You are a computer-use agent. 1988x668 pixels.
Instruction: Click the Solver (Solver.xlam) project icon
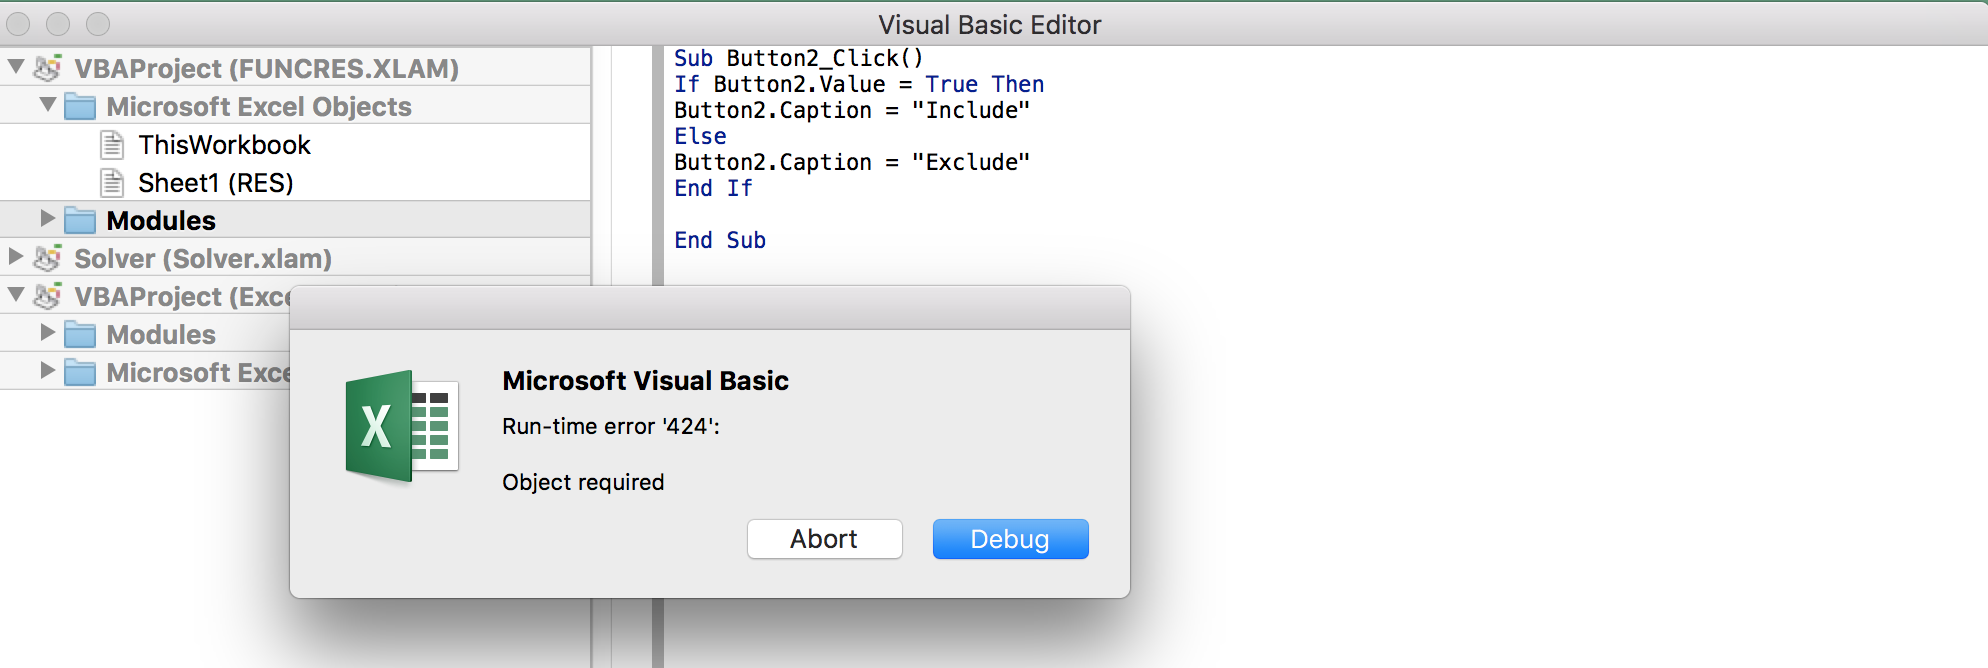pos(47,258)
